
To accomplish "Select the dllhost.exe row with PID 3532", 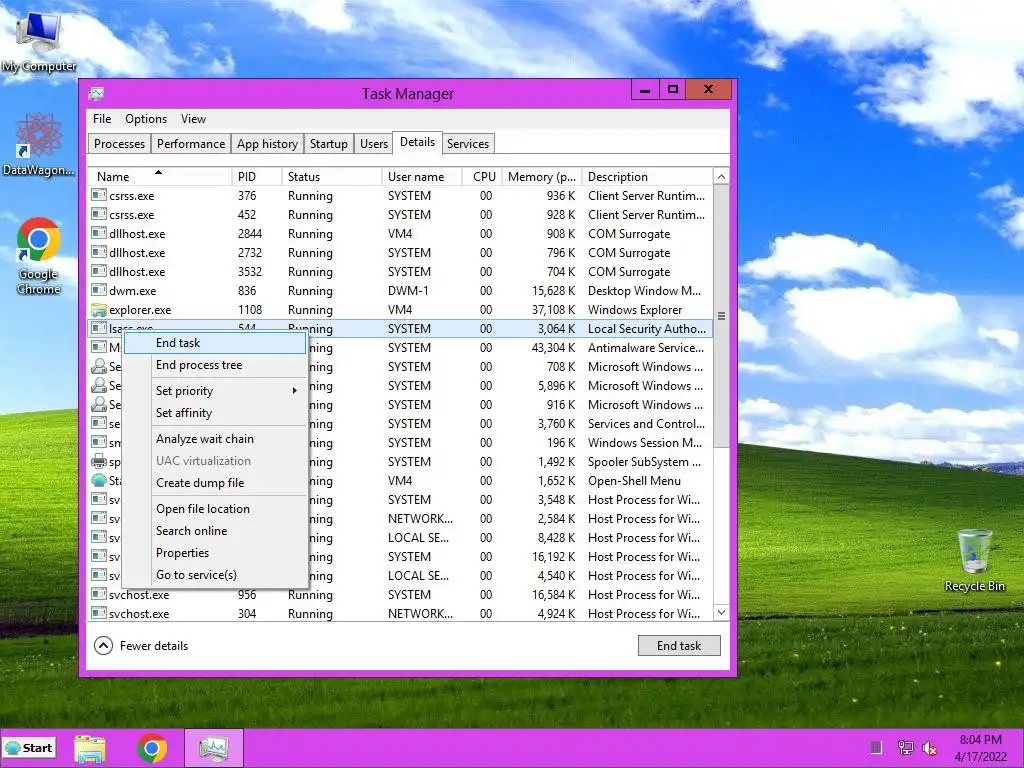I will click(x=400, y=272).
